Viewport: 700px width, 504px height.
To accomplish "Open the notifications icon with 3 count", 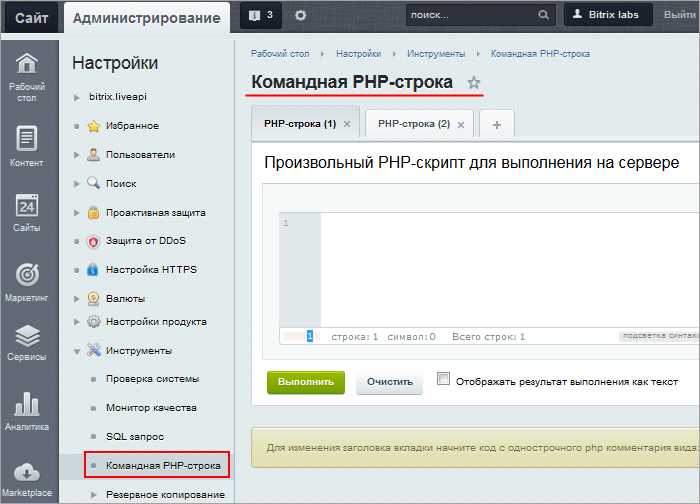I will [261, 15].
